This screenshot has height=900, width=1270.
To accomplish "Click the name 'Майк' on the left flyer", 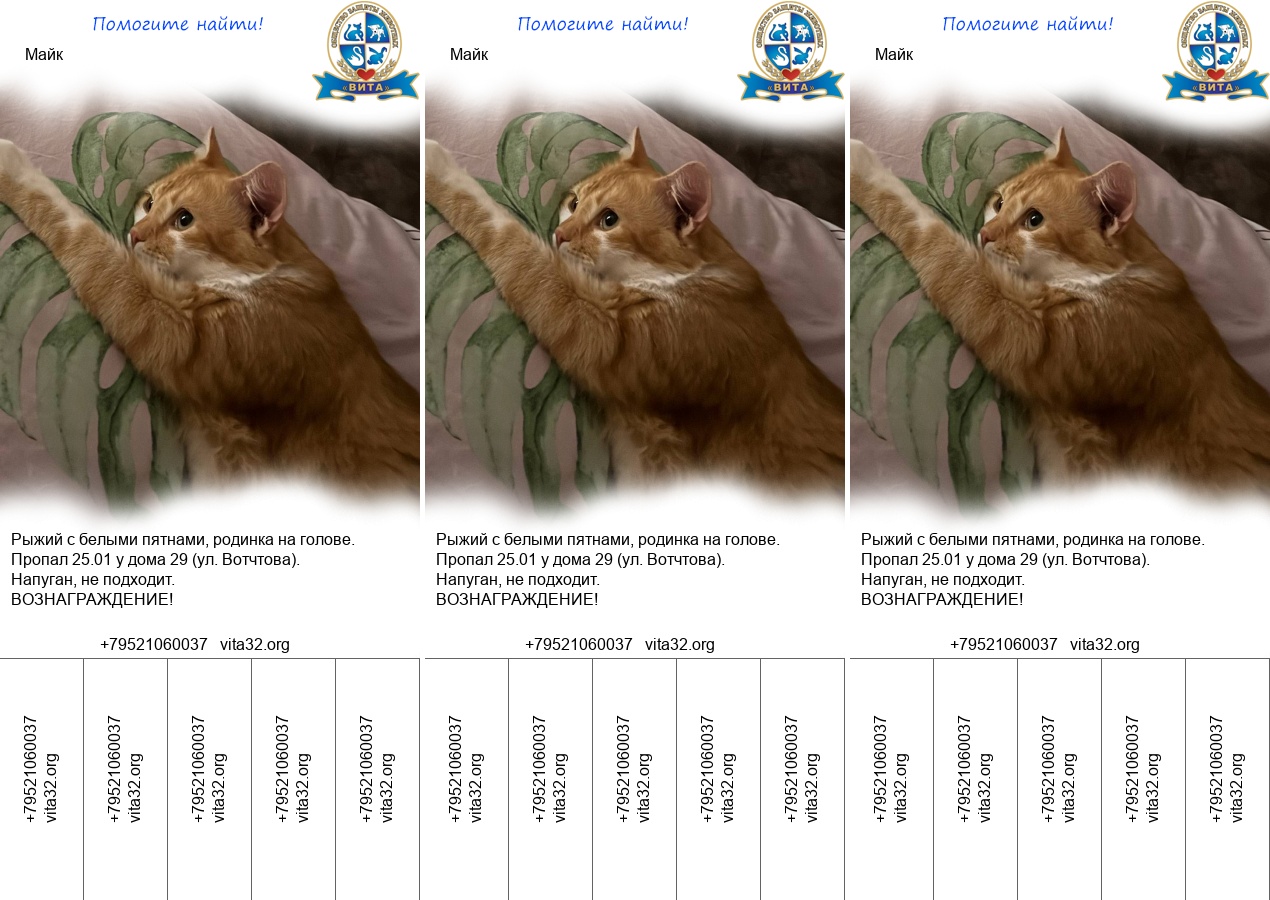I will [44, 55].
